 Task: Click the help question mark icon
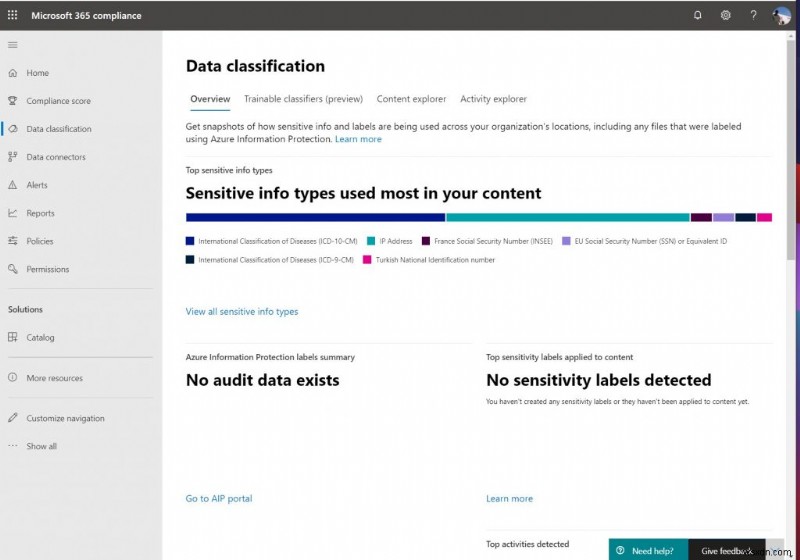coord(754,16)
